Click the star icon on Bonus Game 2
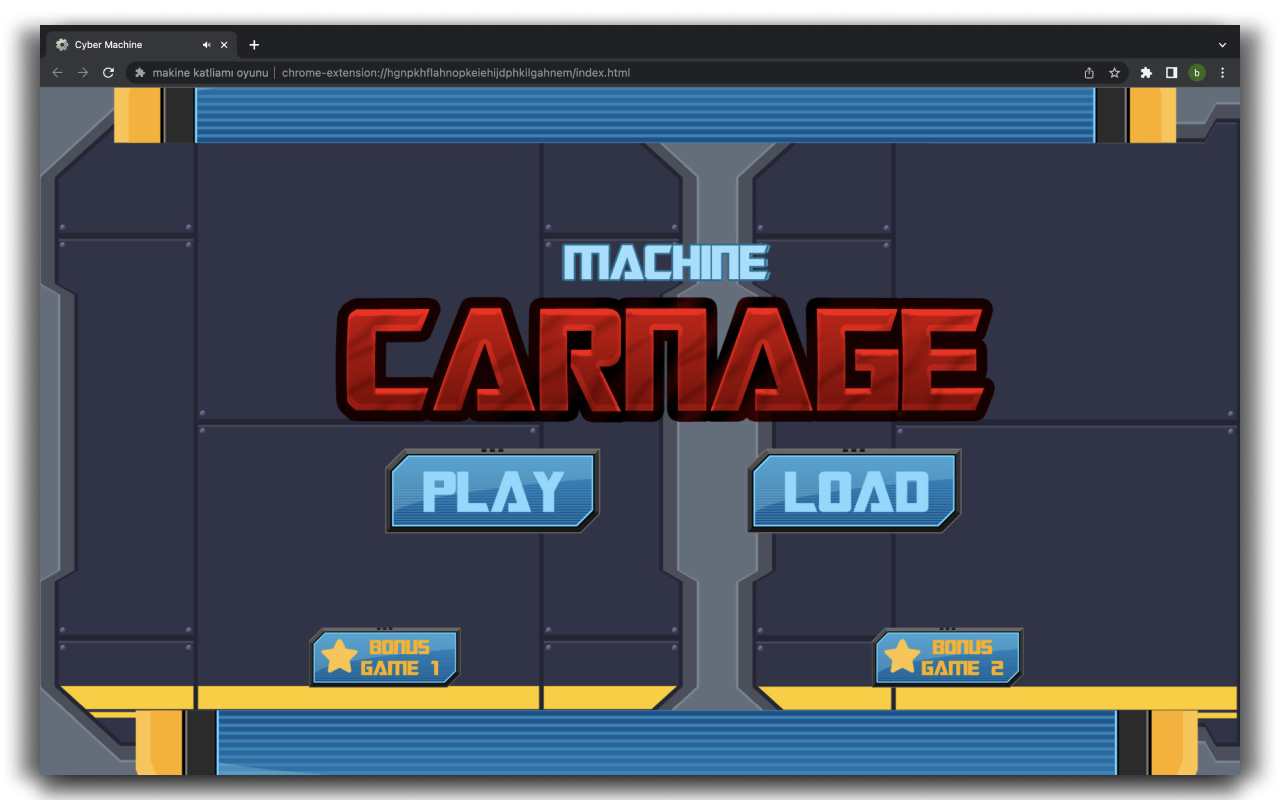 [x=903, y=657]
